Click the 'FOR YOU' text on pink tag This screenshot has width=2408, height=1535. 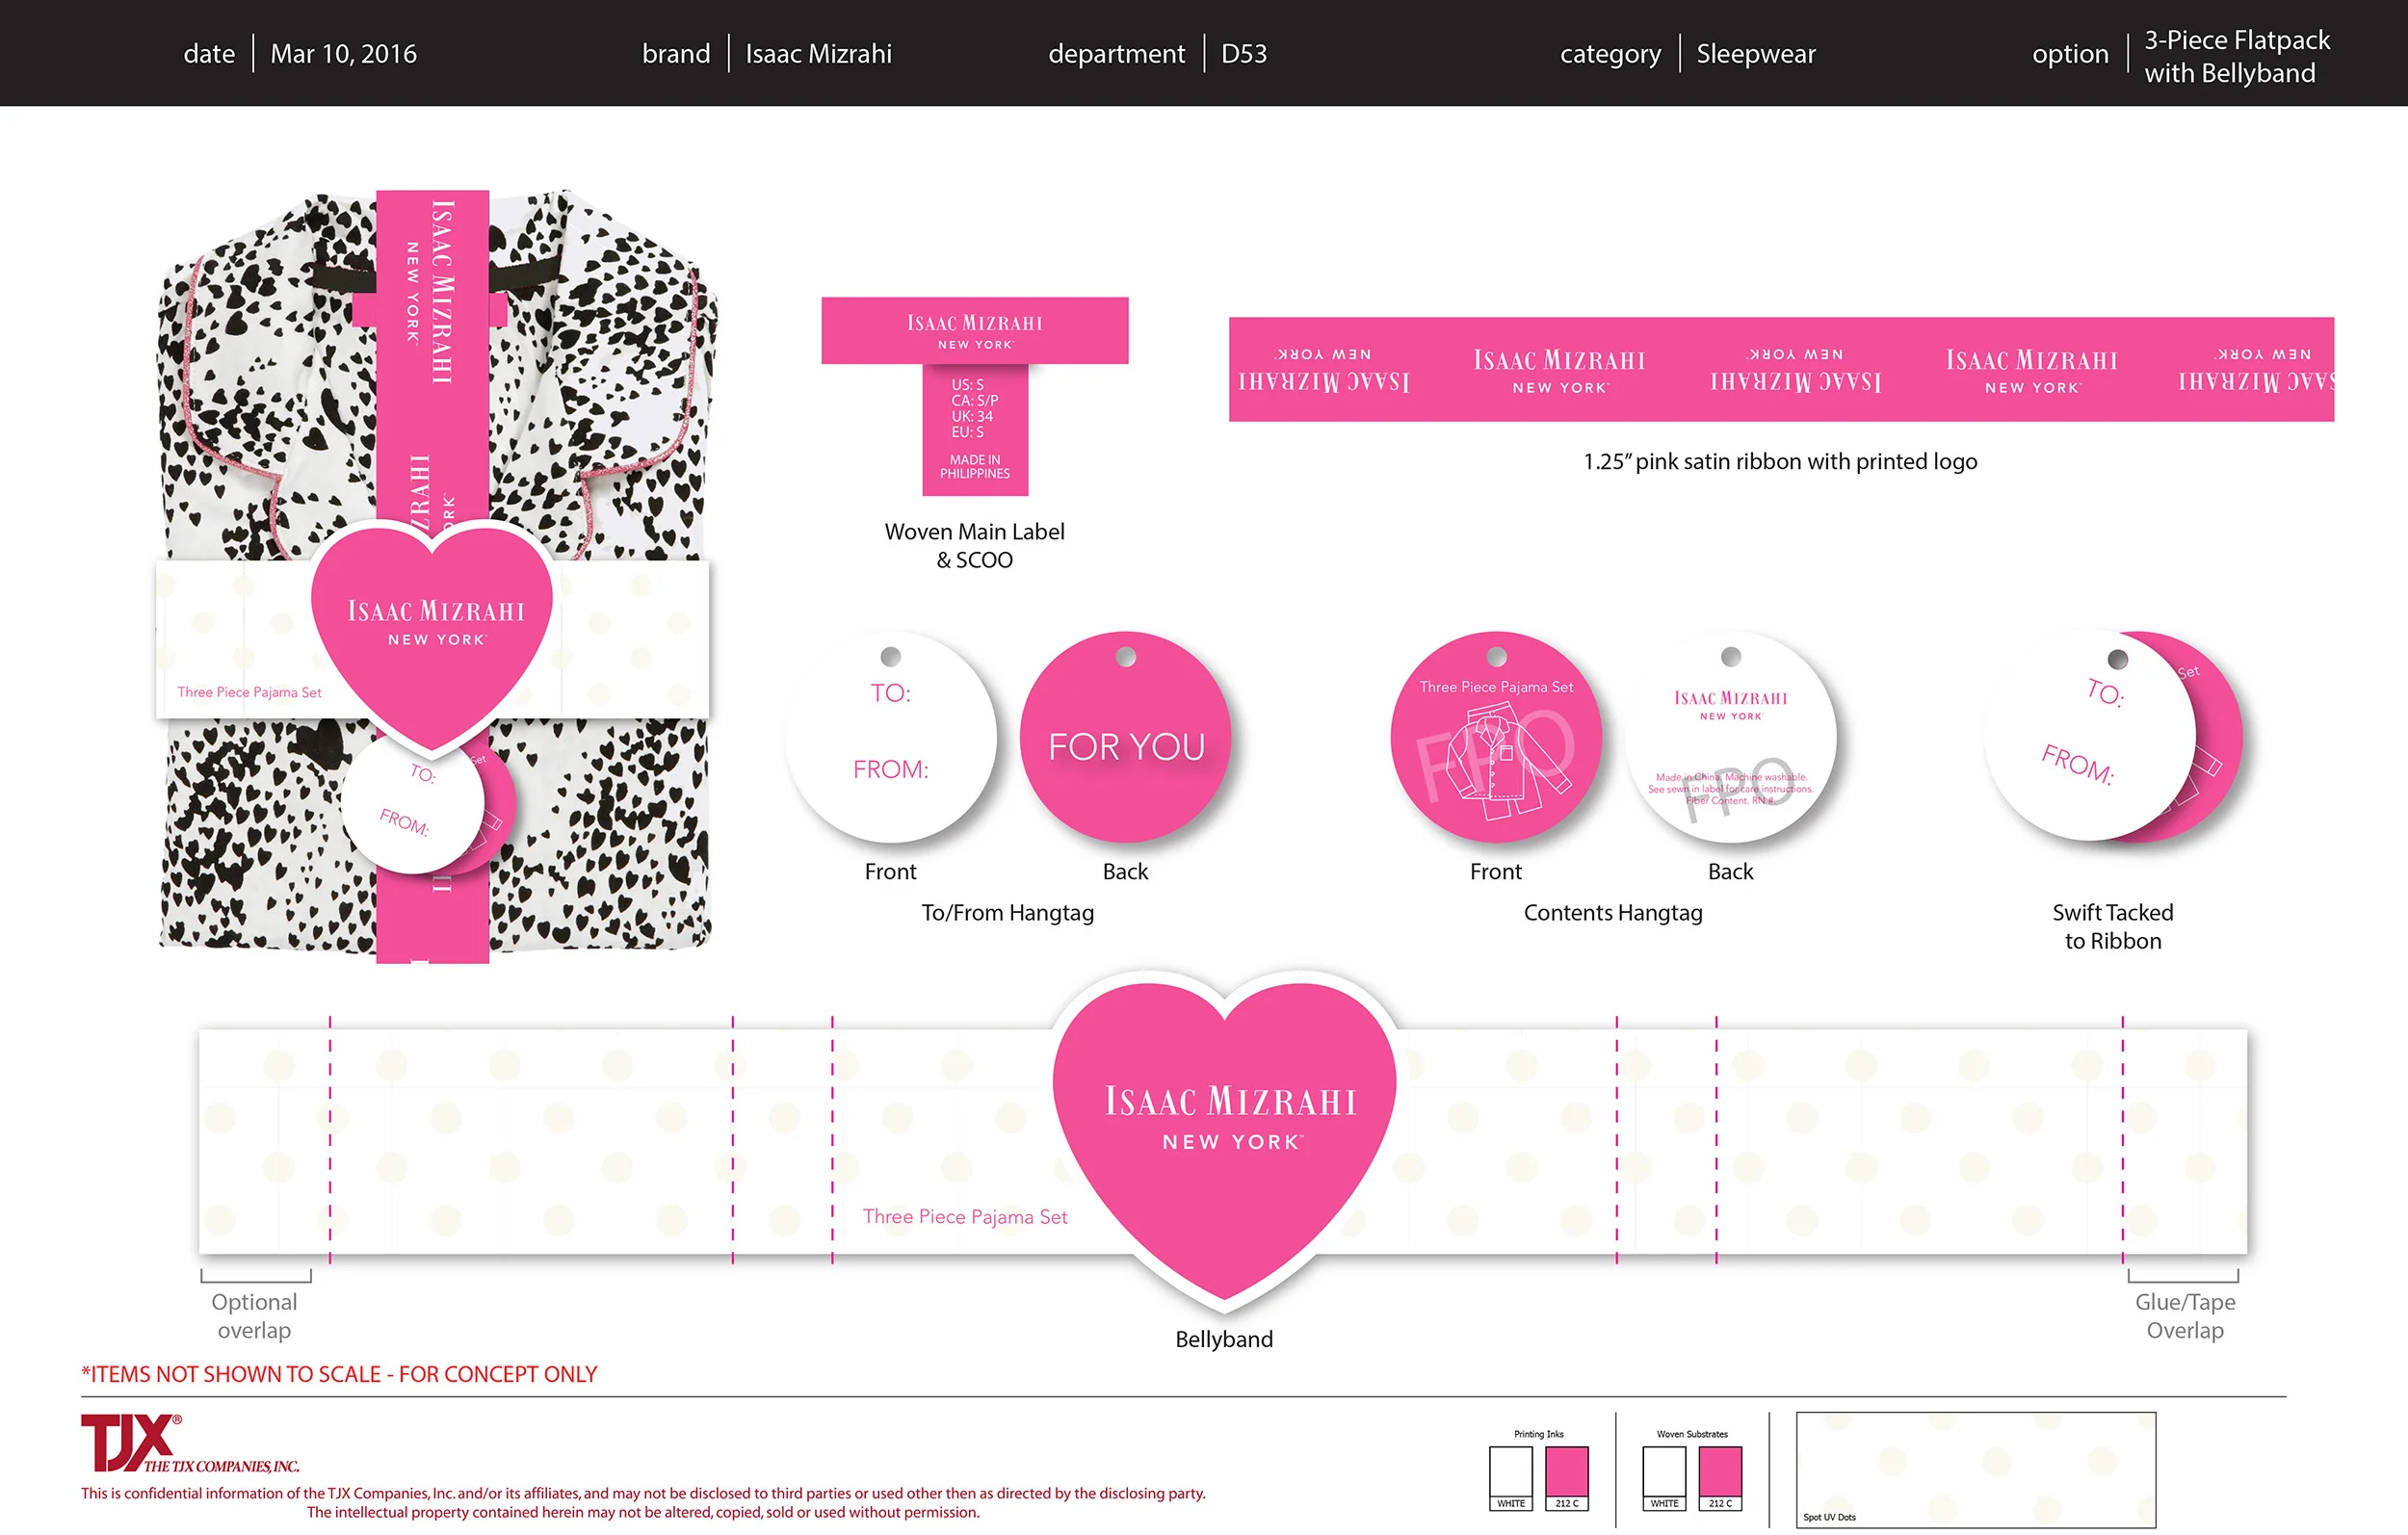(1127, 747)
